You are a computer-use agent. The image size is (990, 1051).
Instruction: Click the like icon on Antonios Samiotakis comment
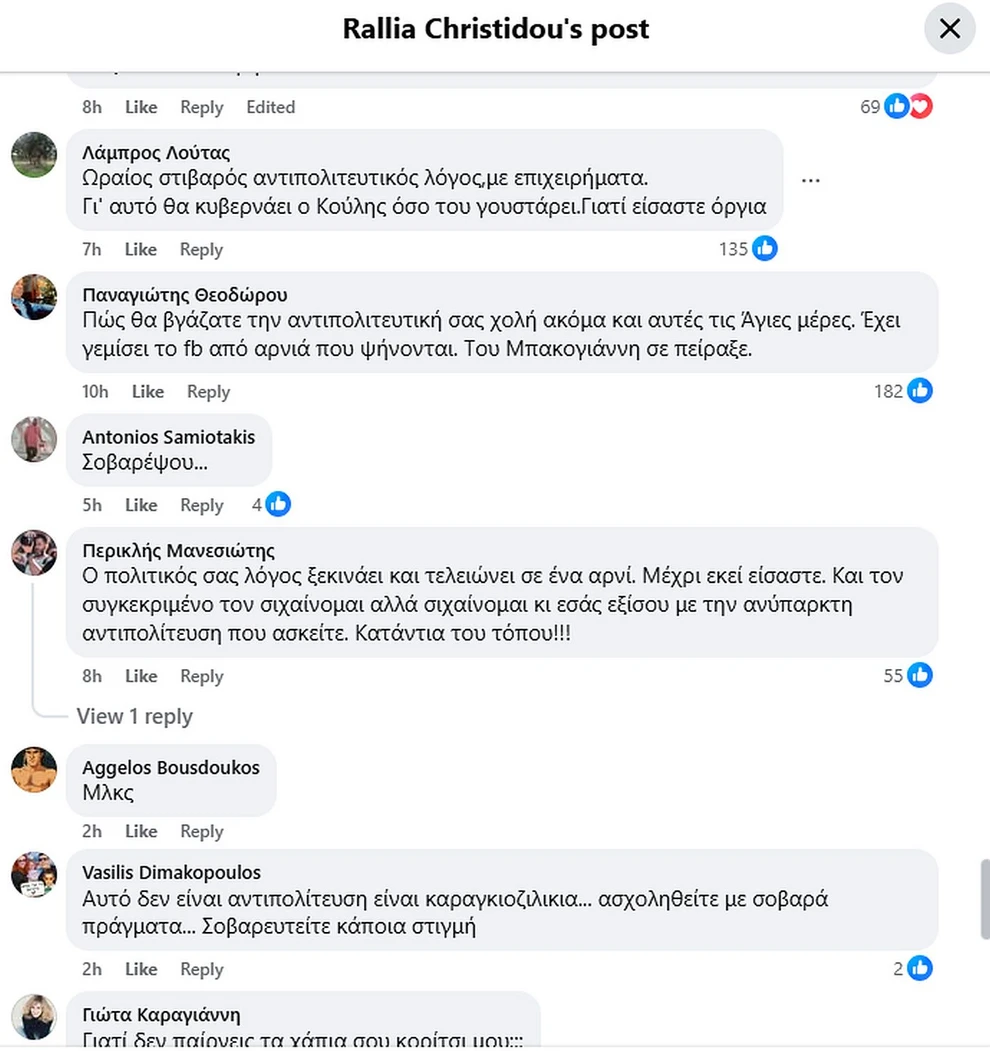(x=278, y=505)
